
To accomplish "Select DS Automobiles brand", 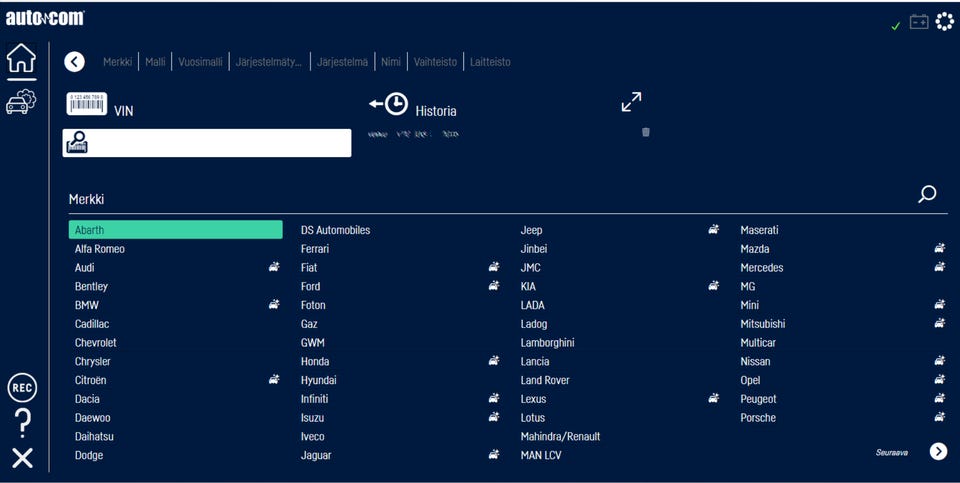I will click(336, 230).
